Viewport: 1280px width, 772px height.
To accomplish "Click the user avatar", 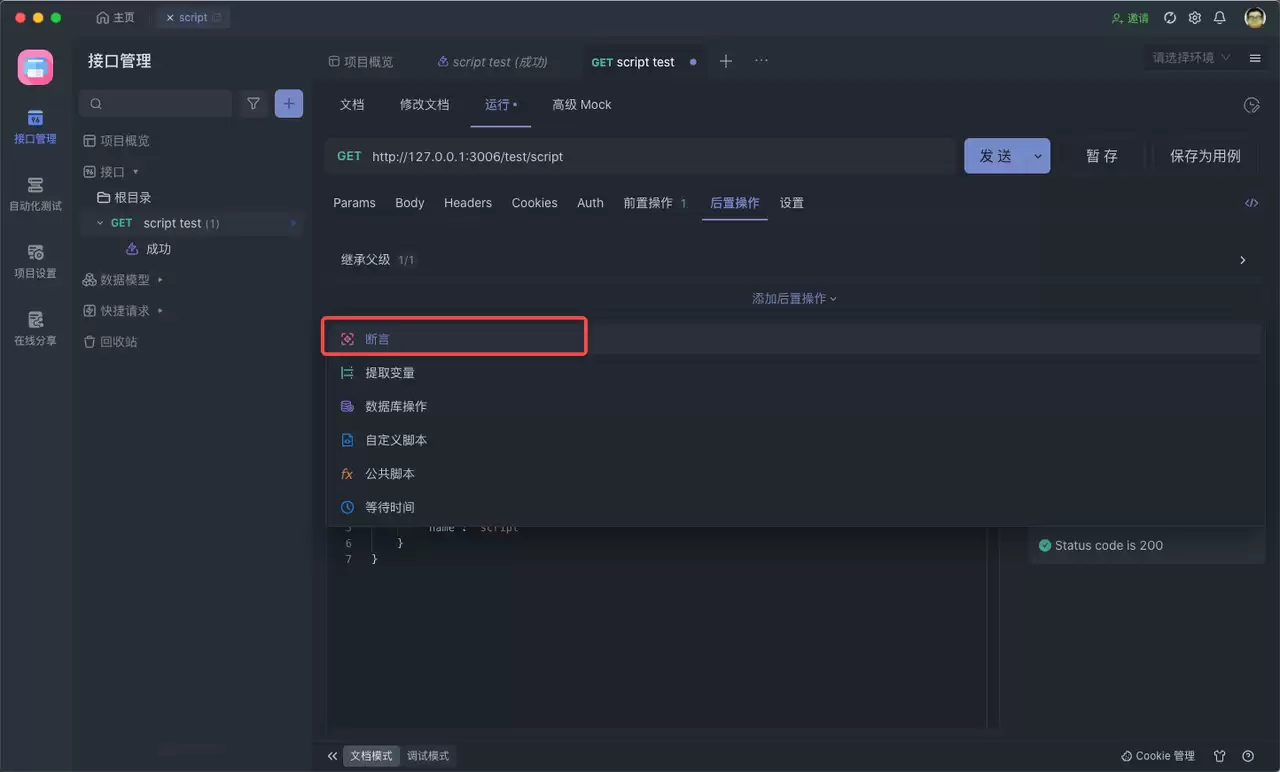I will pyautogui.click(x=1255, y=18).
